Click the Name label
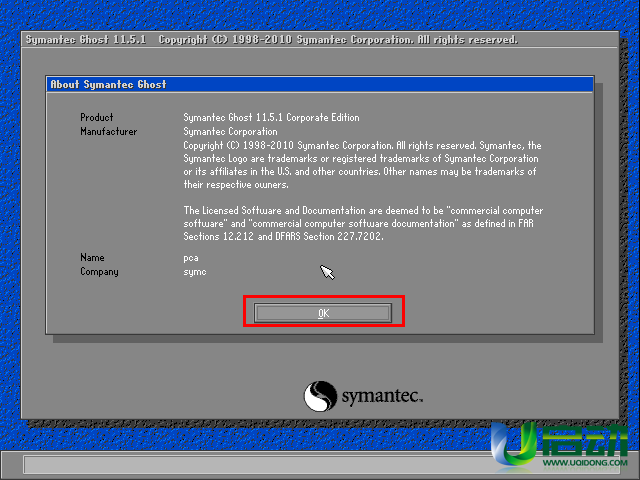 (x=92, y=258)
